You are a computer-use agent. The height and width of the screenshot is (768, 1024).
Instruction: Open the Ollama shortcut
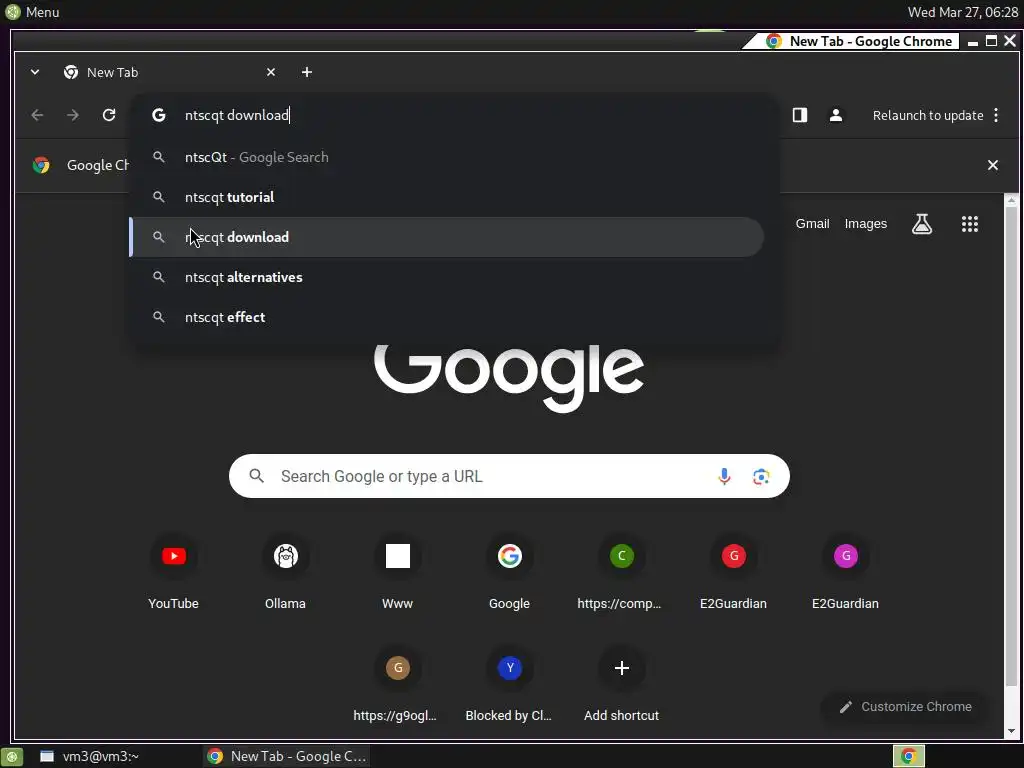(x=285, y=573)
